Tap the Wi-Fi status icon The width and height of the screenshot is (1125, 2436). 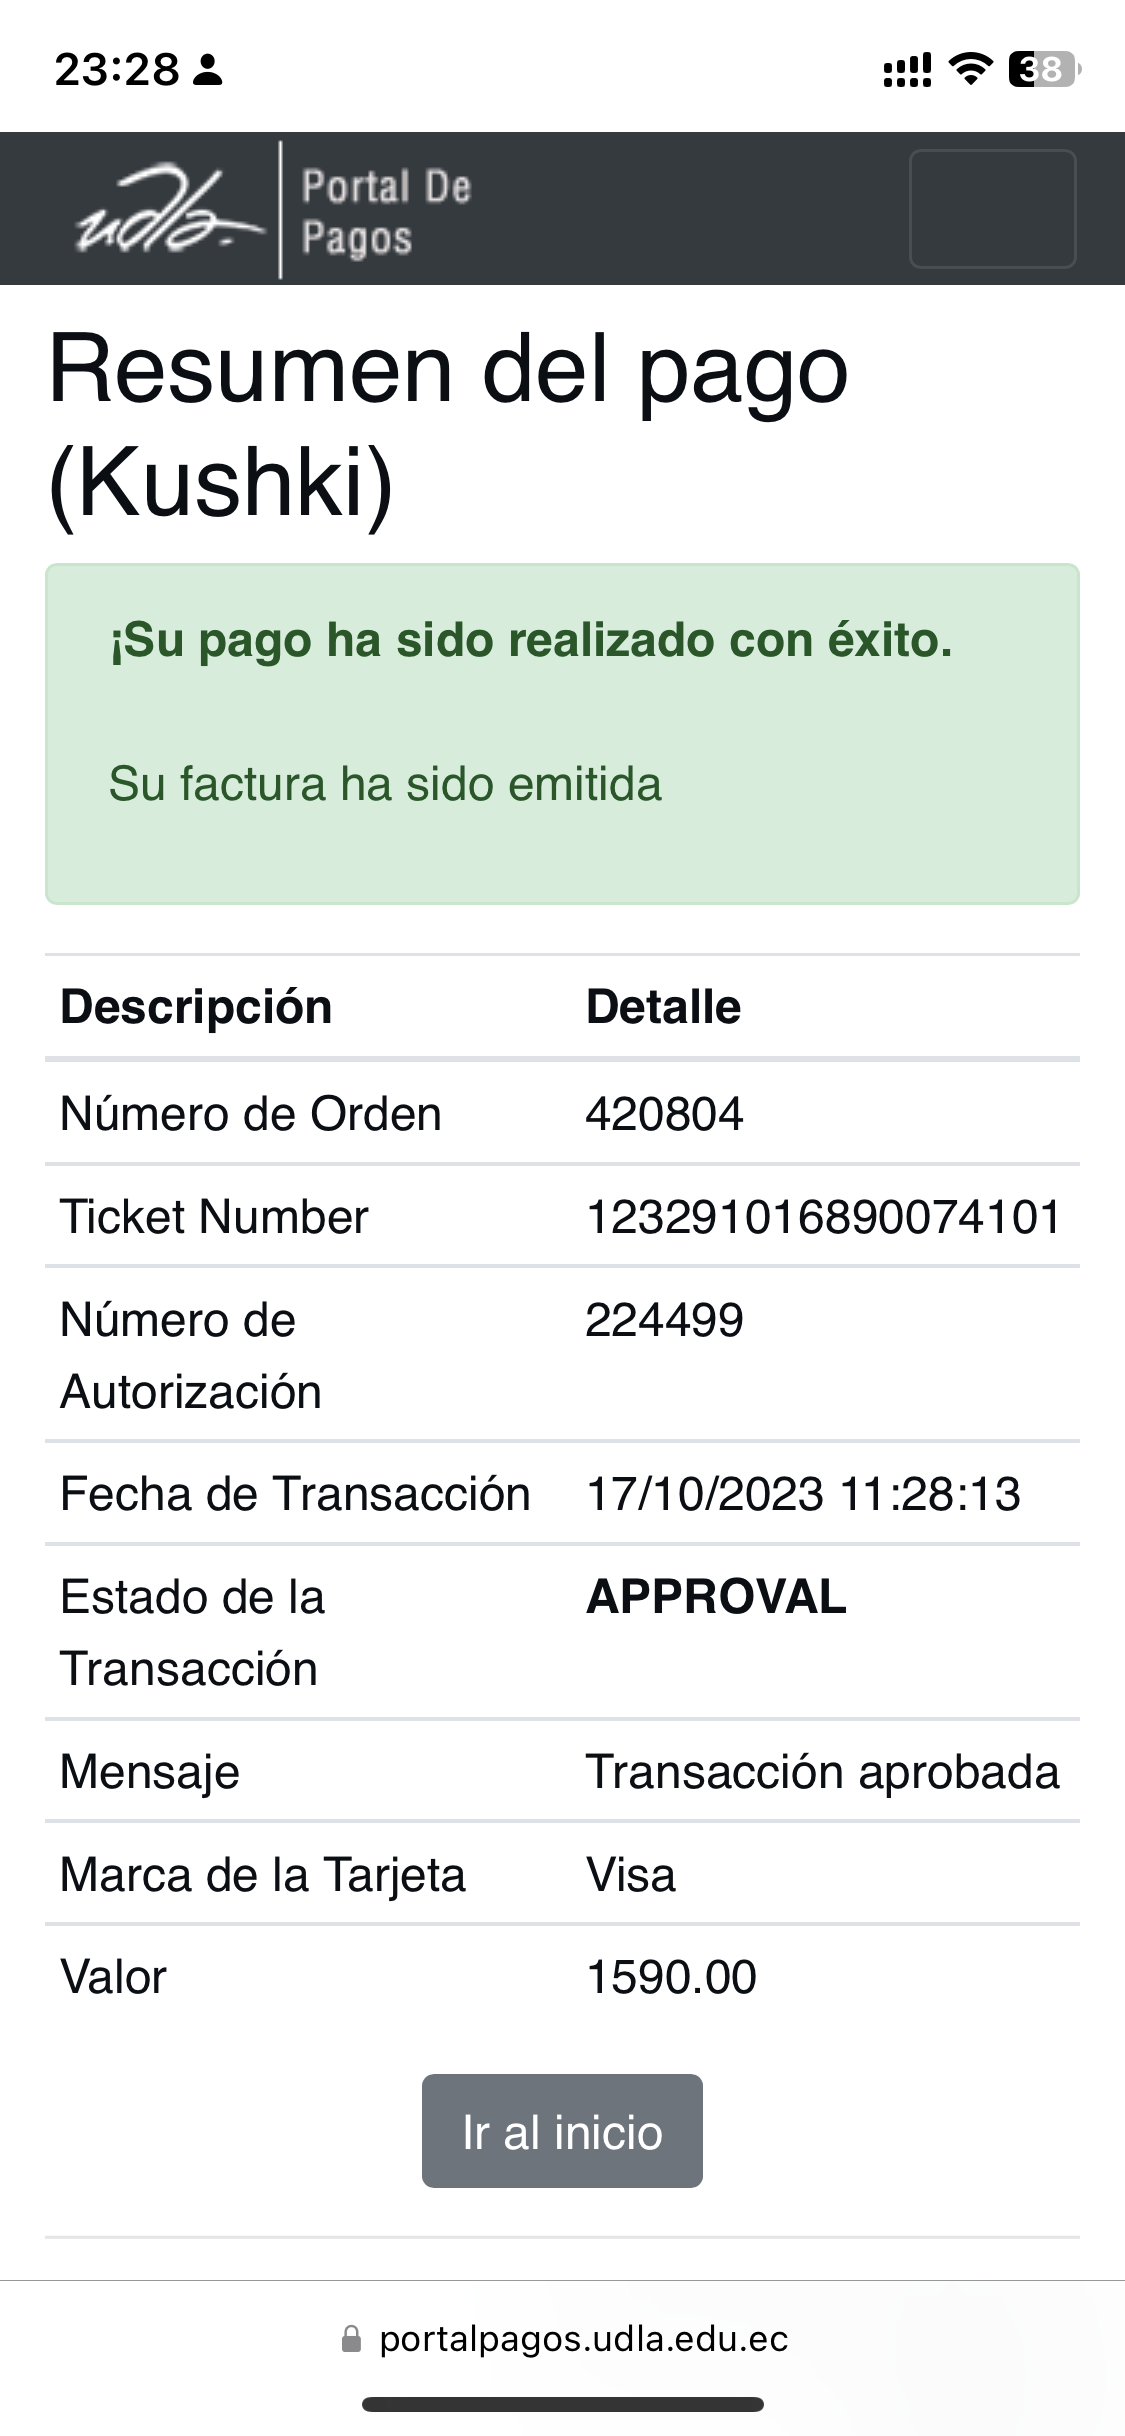[x=969, y=69]
